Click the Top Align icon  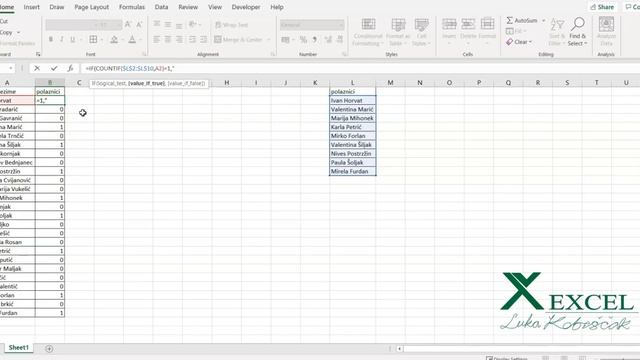[x=157, y=24]
